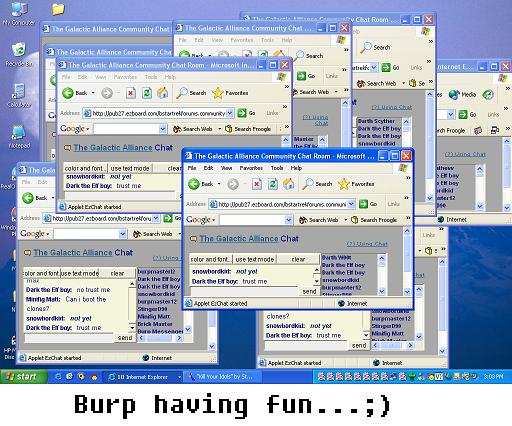Viewport: 512px width, 426px height.
Task: Open Favorites menu in front chat window
Action: pyautogui.click(x=251, y=168)
